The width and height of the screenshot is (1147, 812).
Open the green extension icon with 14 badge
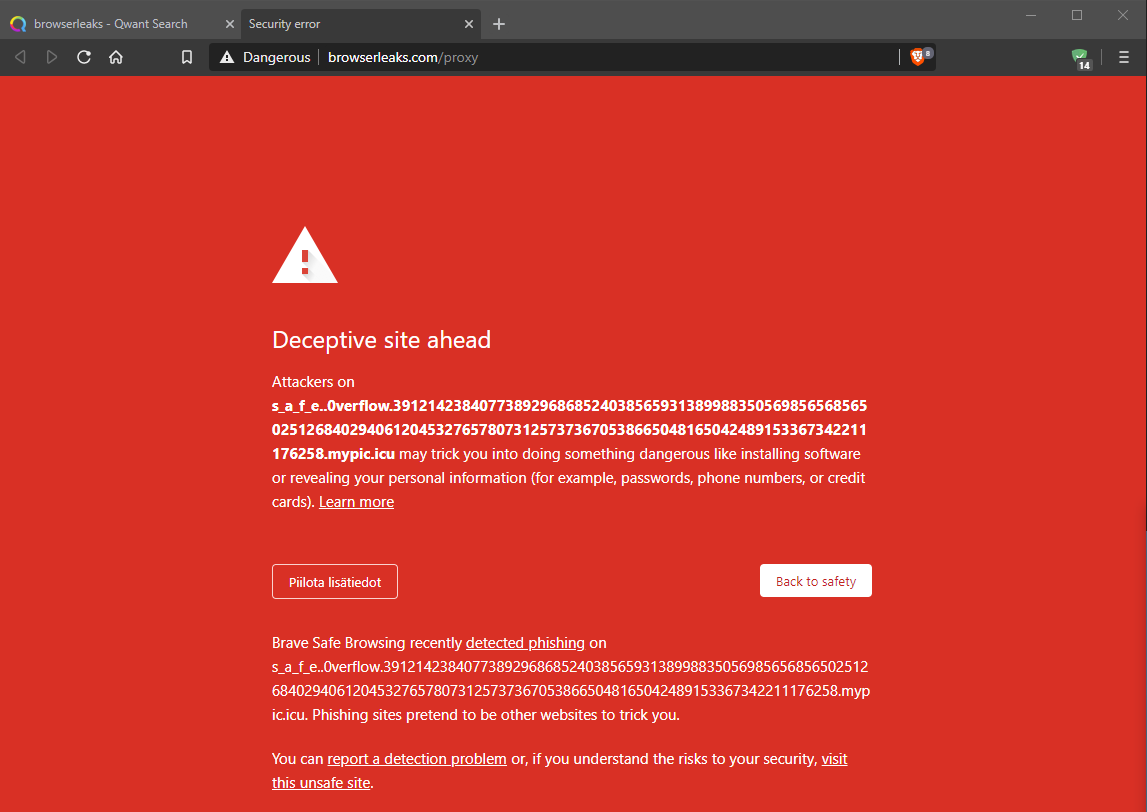(1080, 58)
